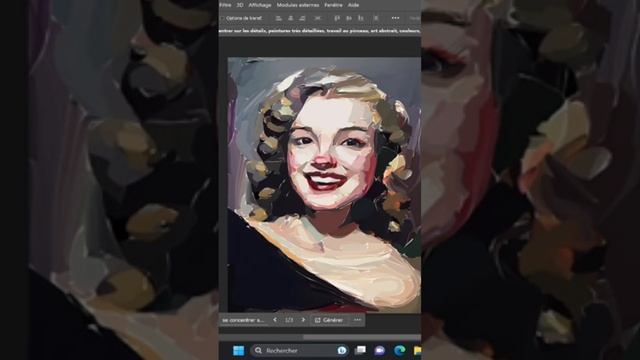Show previous generated variation

tap(275, 320)
